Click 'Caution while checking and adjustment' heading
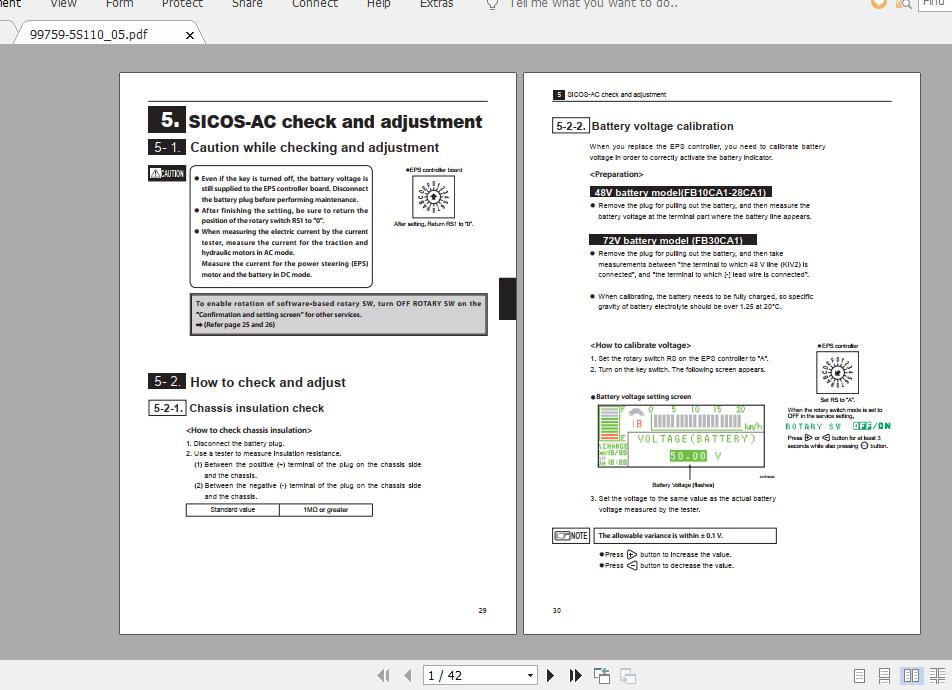This screenshot has width=952, height=690. point(314,148)
